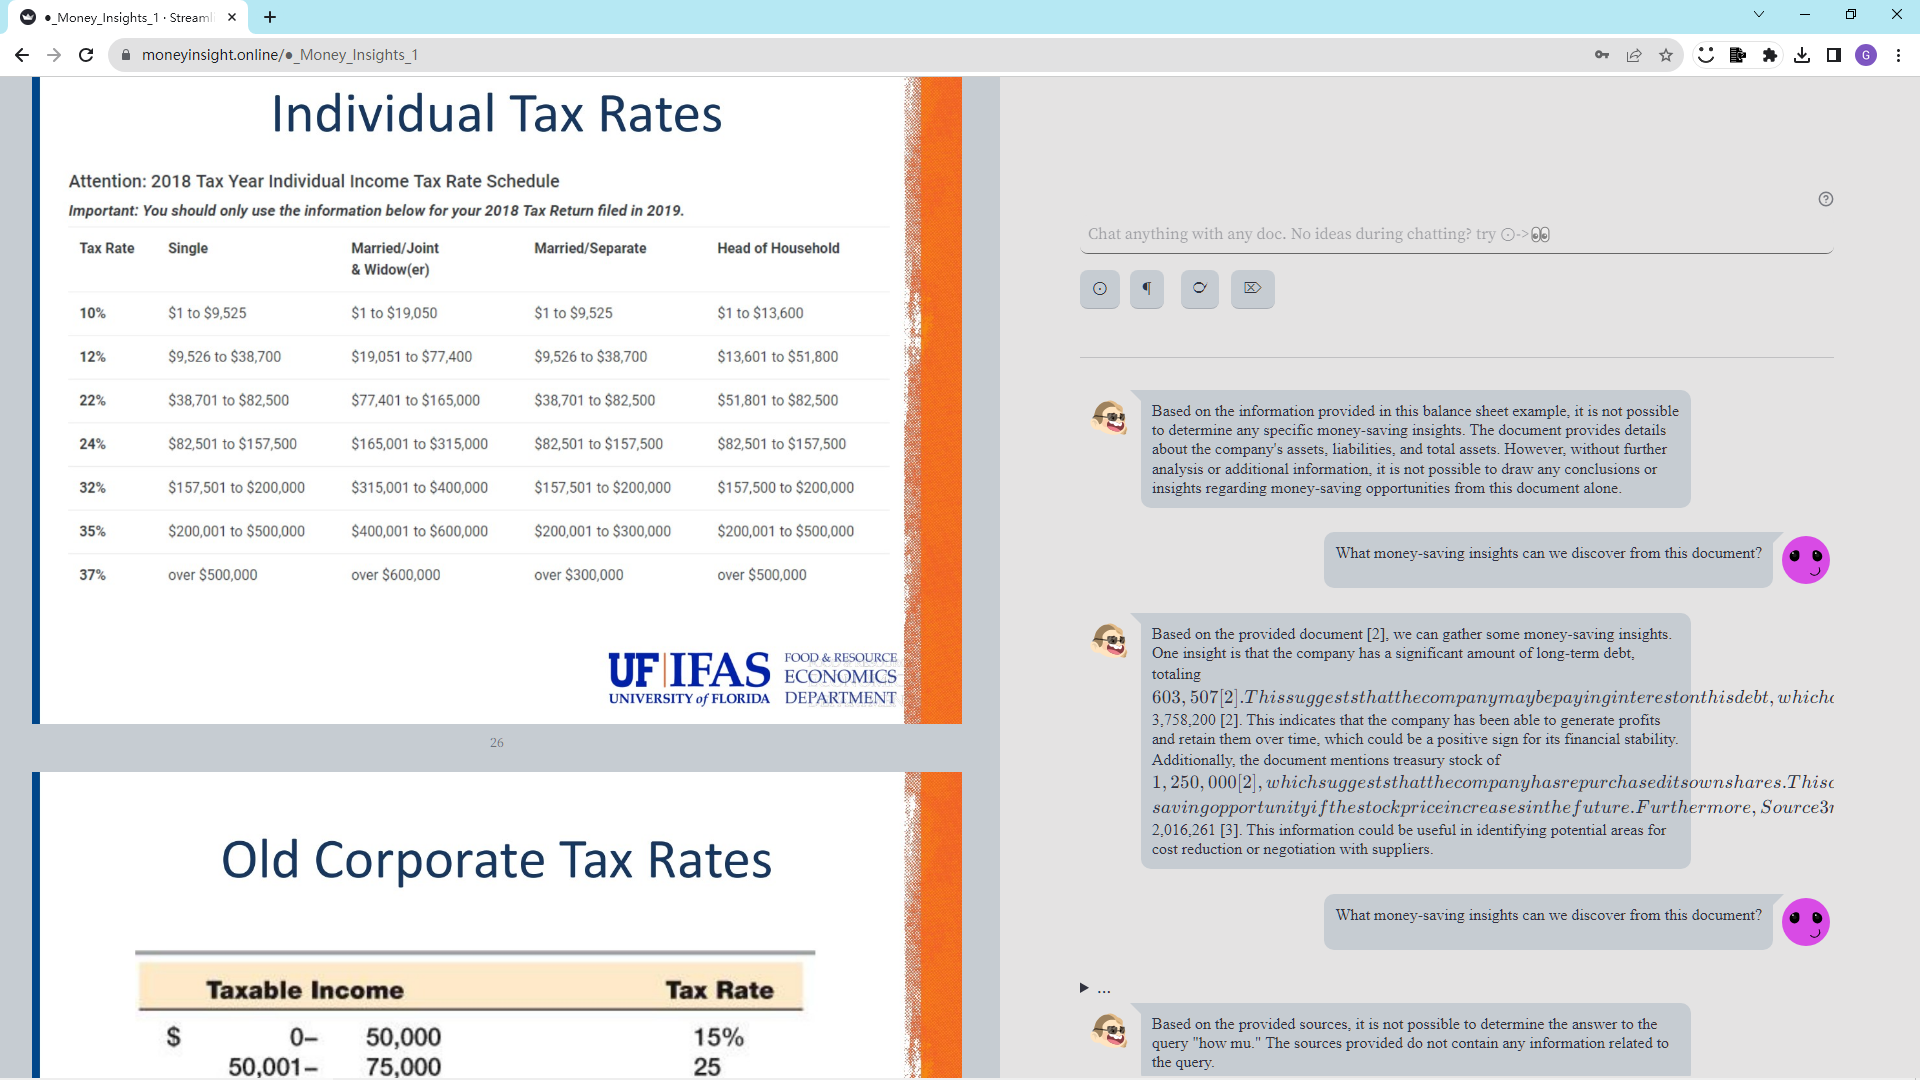Click the 37% tax rate row label

pos(92,575)
